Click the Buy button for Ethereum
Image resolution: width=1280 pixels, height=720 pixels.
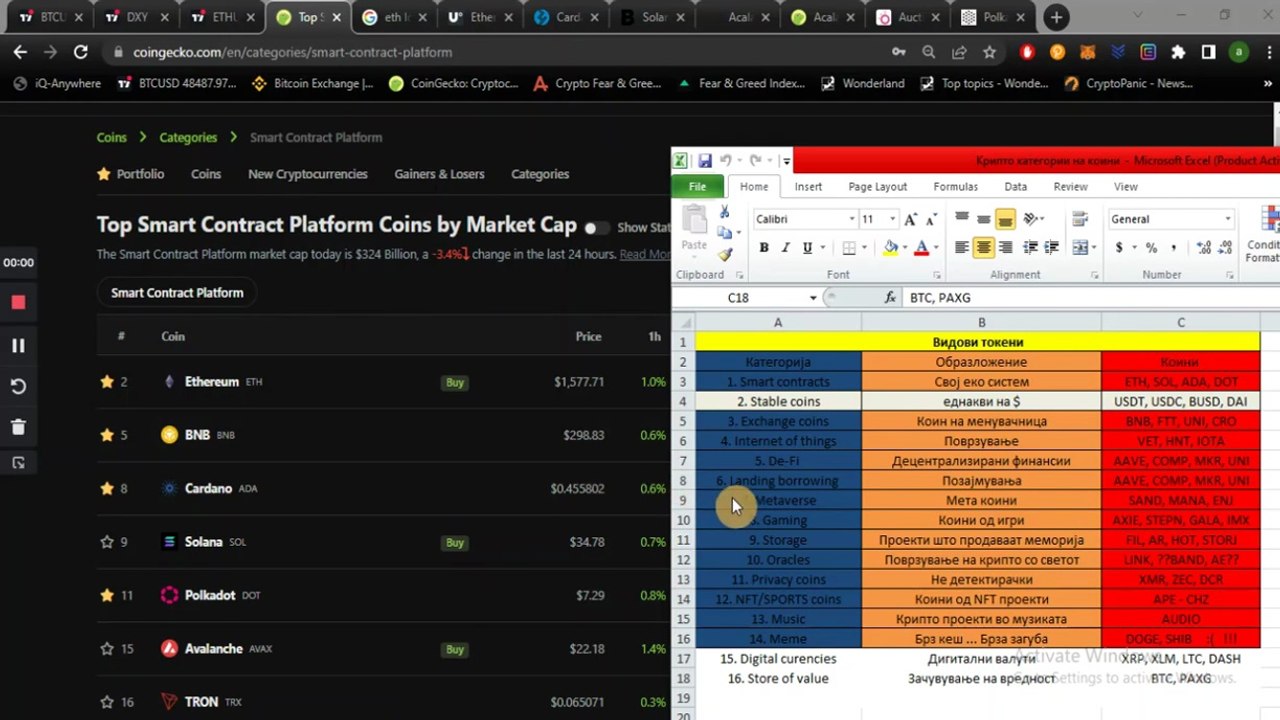point(455,382)
